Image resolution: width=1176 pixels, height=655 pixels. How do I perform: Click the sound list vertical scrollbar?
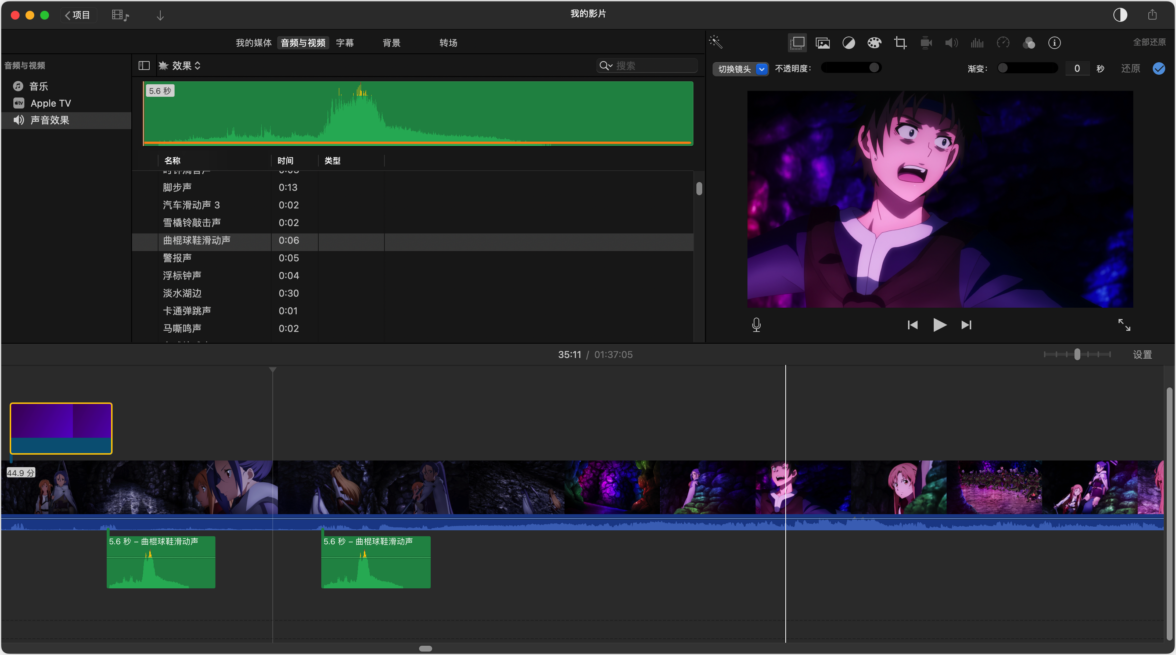click(x=699, y=188)
